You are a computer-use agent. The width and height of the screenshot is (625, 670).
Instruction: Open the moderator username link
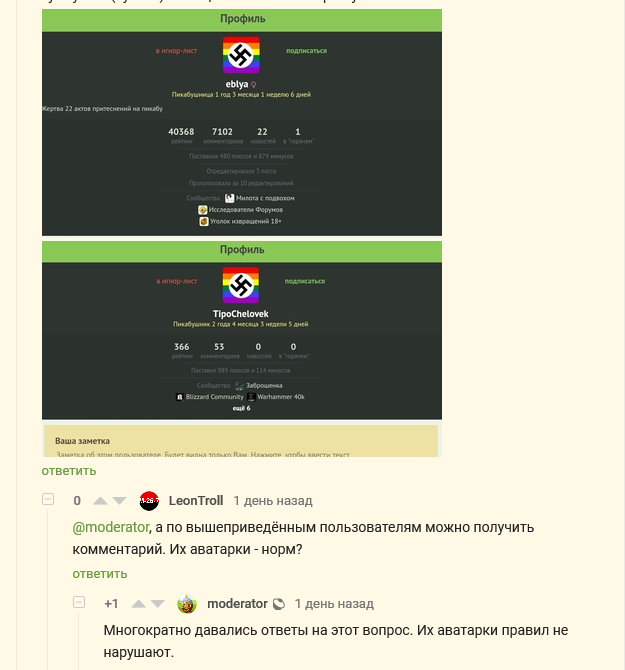(x=237, y=604)
